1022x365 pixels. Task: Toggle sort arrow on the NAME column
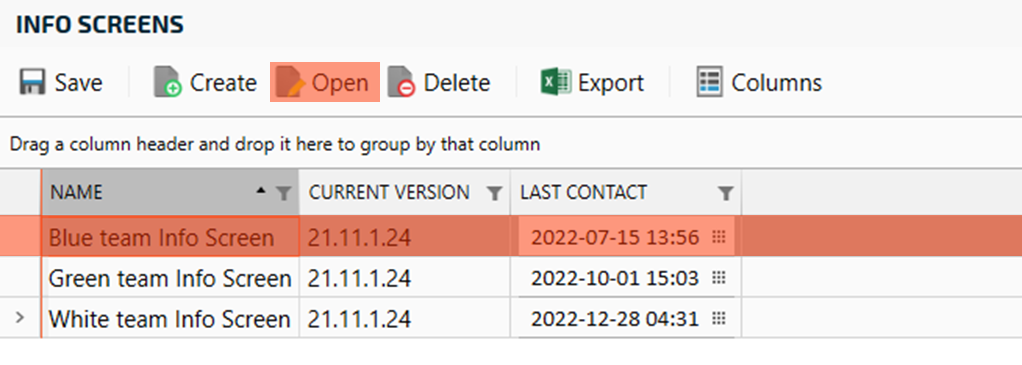click(261, 190)
